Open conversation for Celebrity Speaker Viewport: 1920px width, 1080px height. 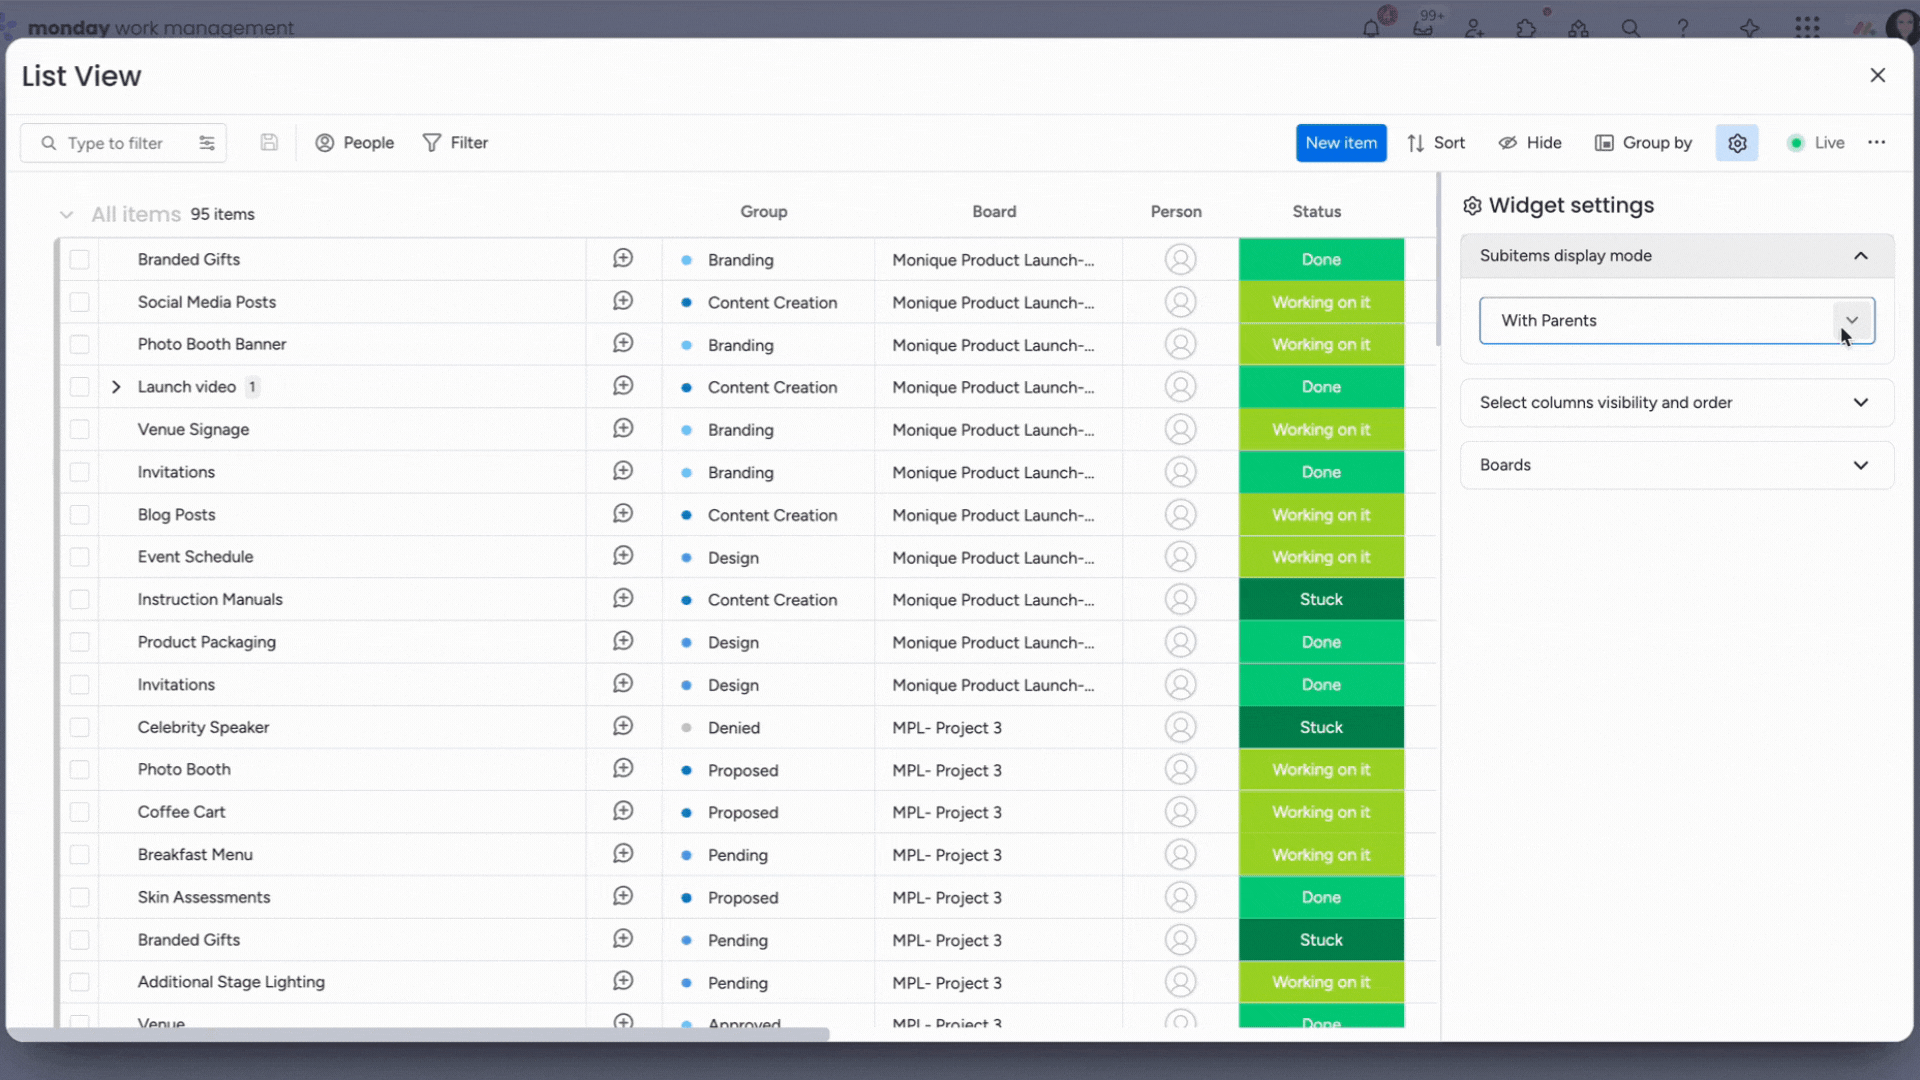pyautogui.click(x=623, y=727)
